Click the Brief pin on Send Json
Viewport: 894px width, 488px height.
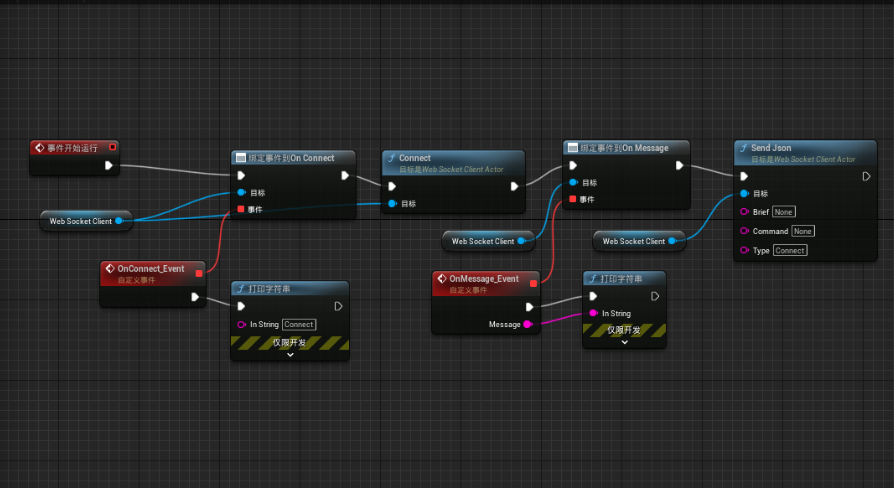[744, 212]
